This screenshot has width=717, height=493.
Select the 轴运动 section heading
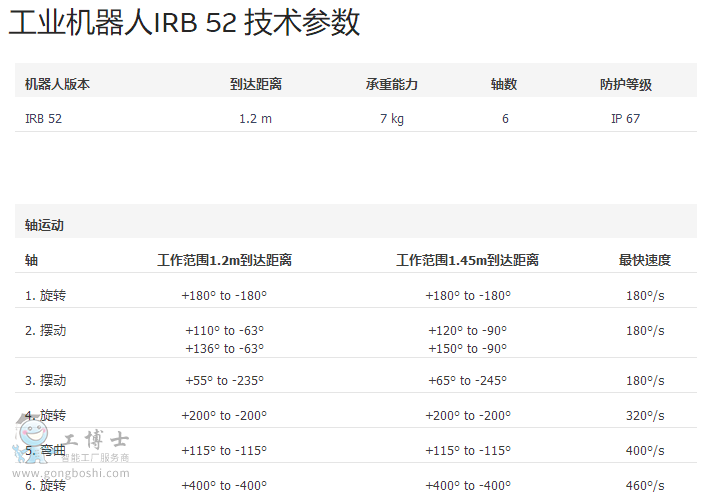tap(44, 225)
